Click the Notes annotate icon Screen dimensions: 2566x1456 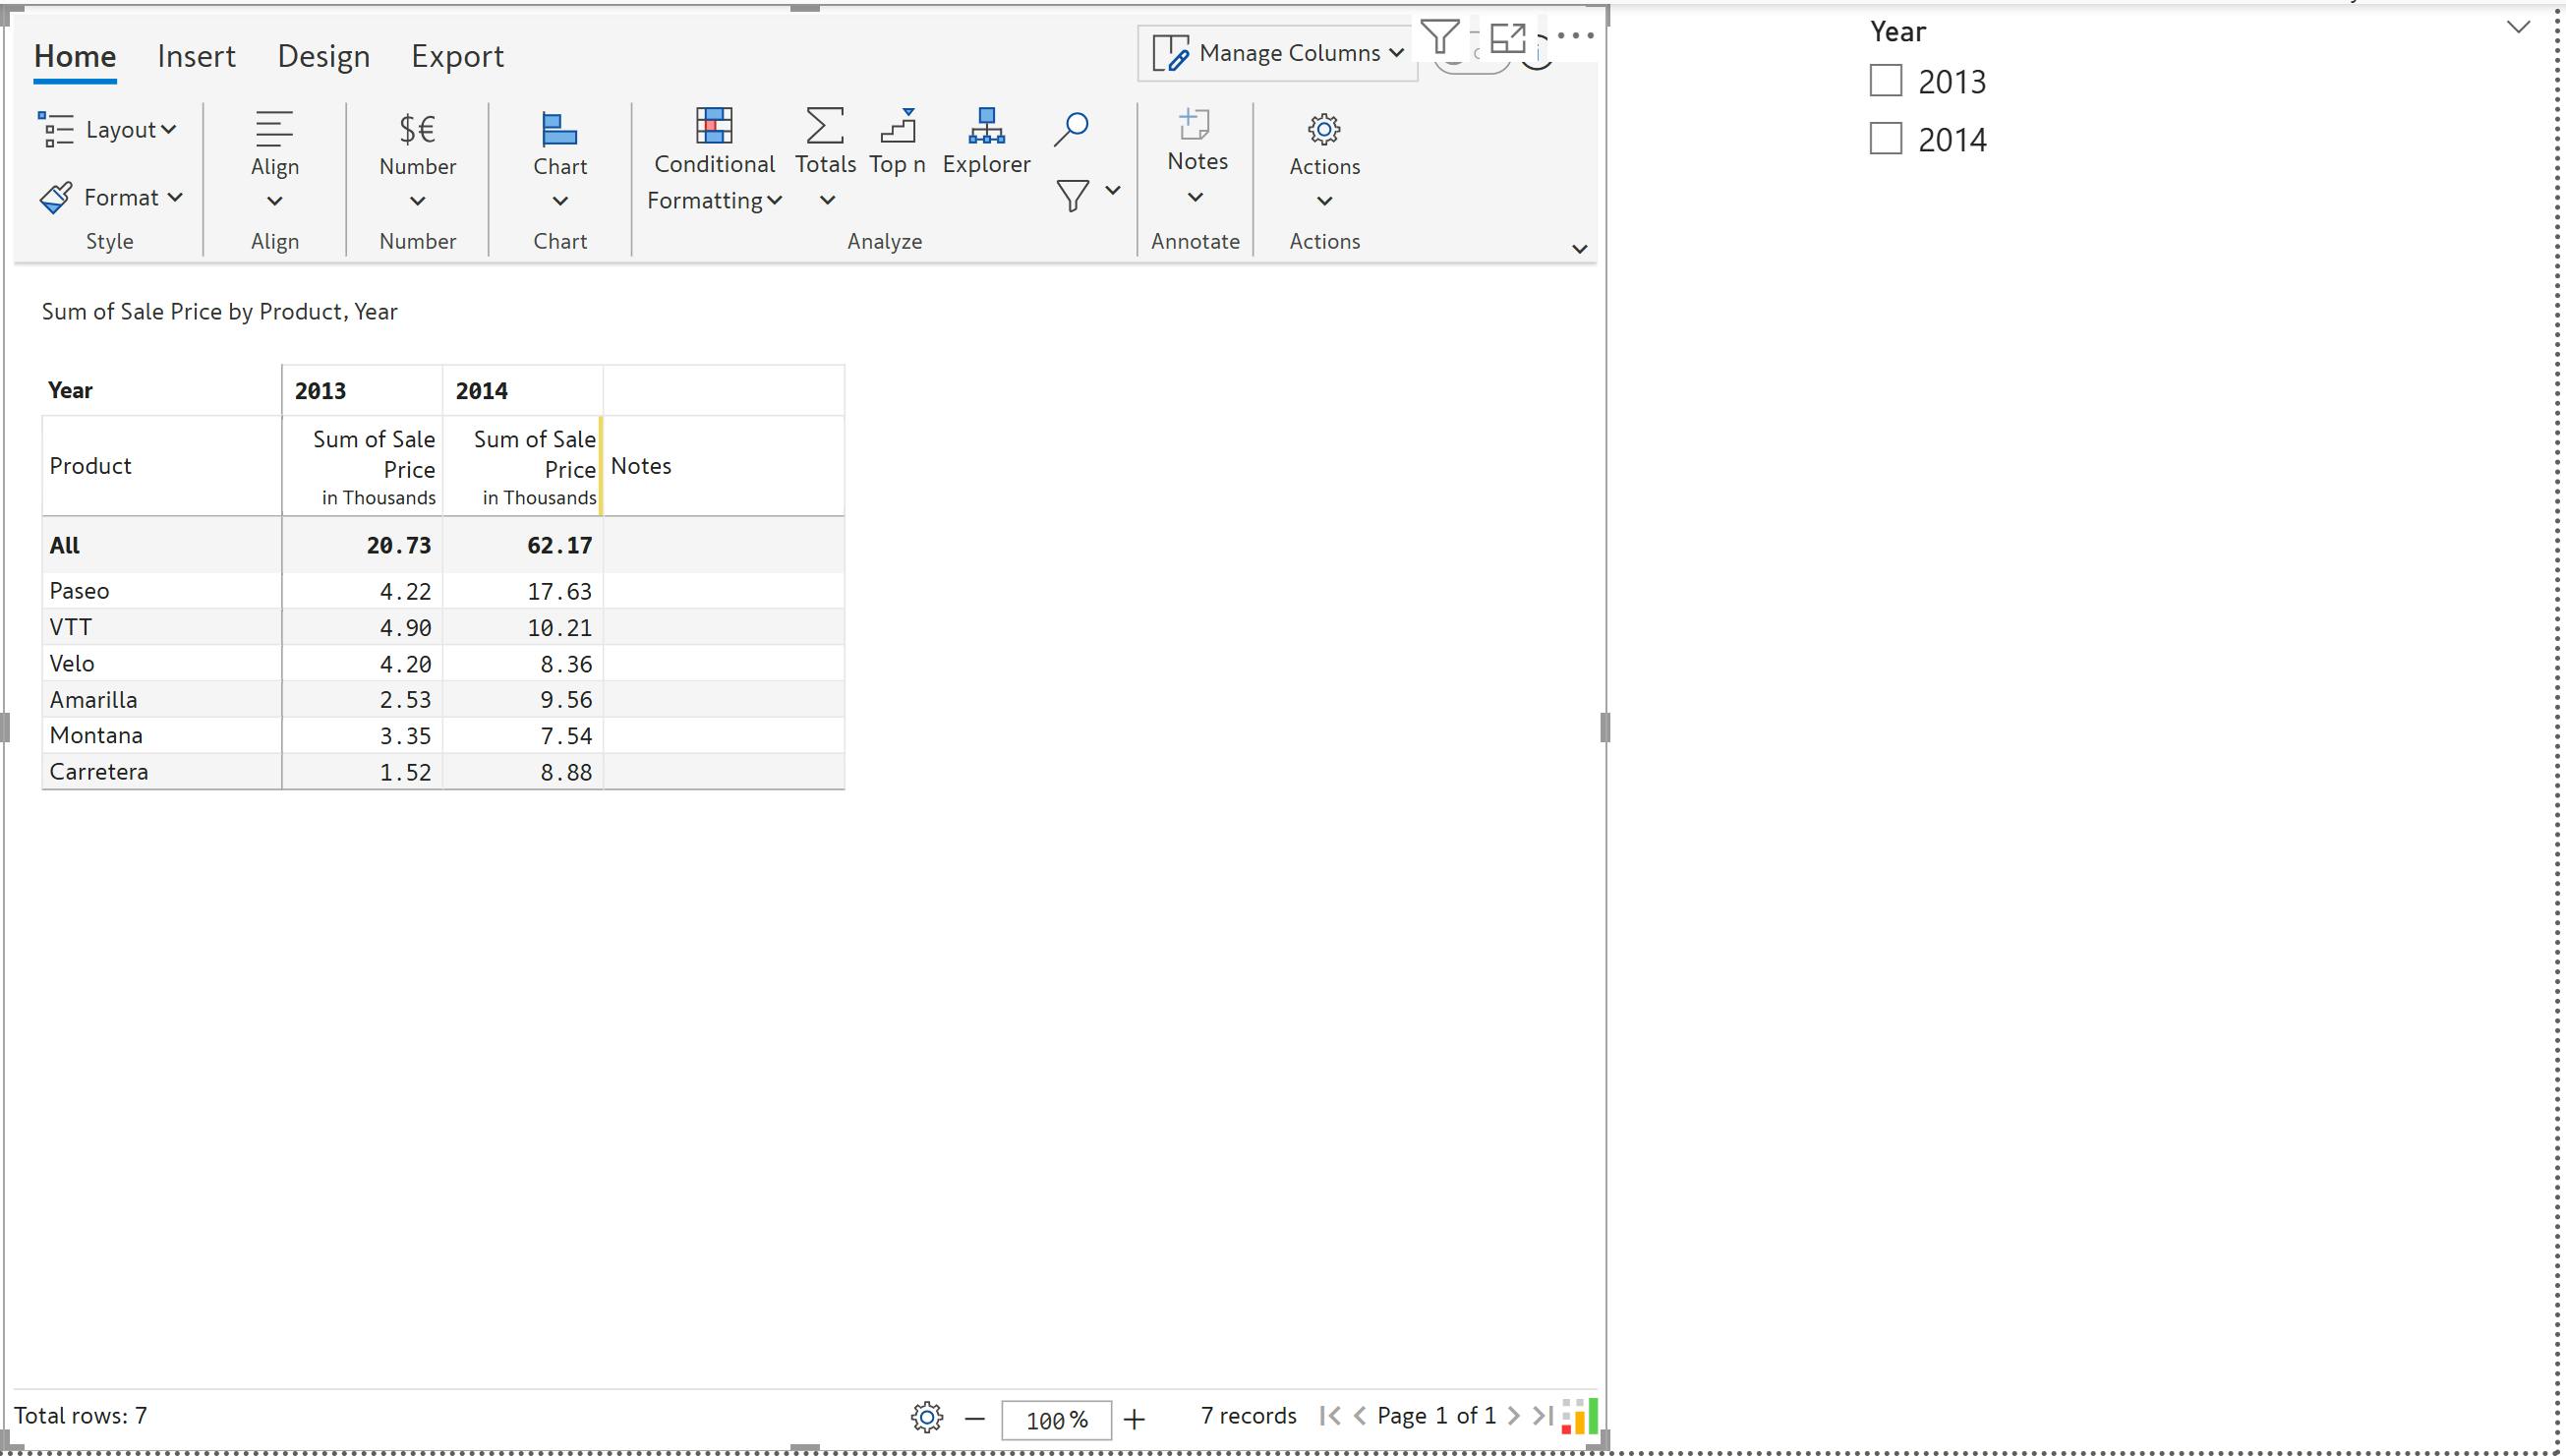pos(1194,126)
